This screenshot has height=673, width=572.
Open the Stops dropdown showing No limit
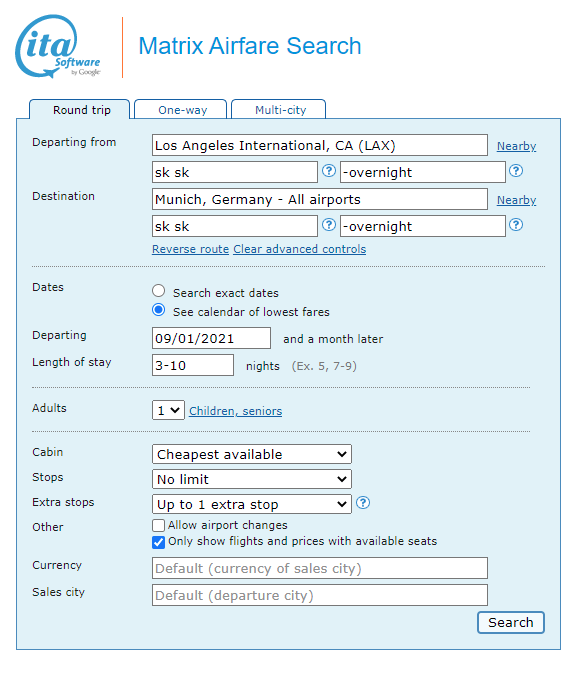click(252, 479)
